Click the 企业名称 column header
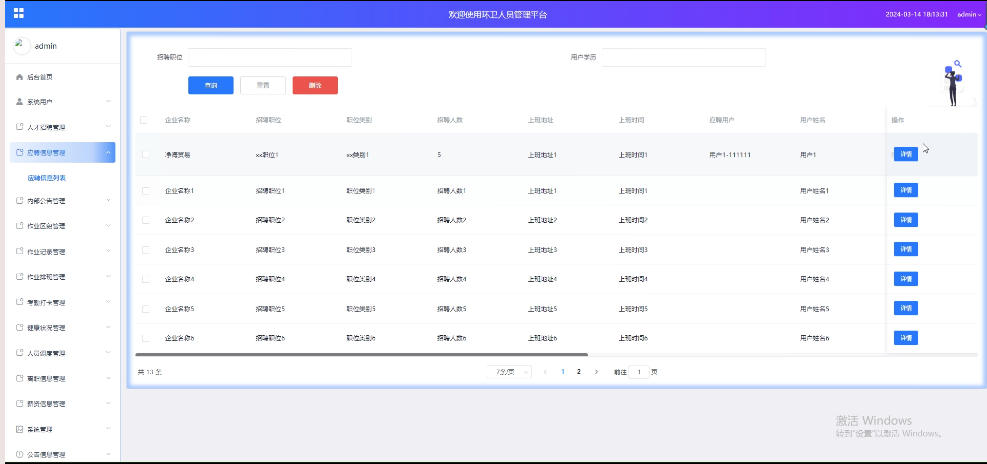This screenshot has width=987, height=464. 178,120
